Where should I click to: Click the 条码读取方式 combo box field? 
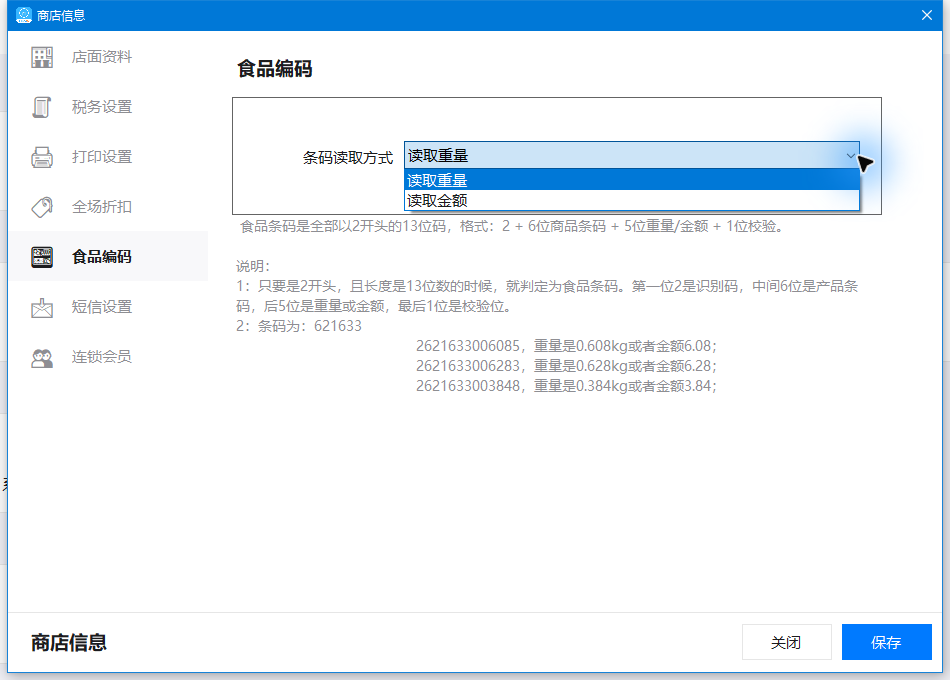pyautogui.click(x=631, y=156)
